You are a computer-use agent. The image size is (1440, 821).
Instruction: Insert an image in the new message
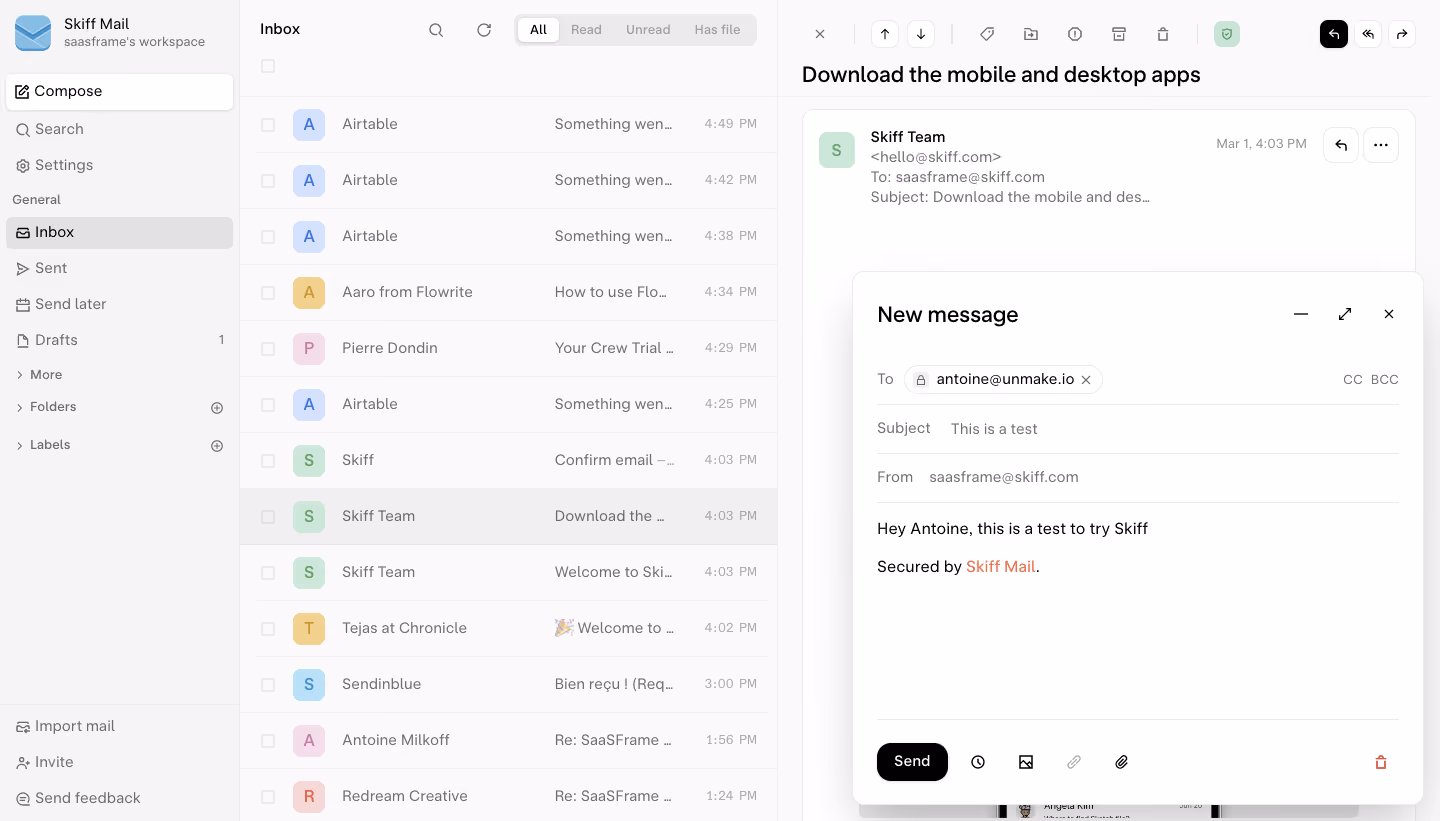(x=1026, y=762)
